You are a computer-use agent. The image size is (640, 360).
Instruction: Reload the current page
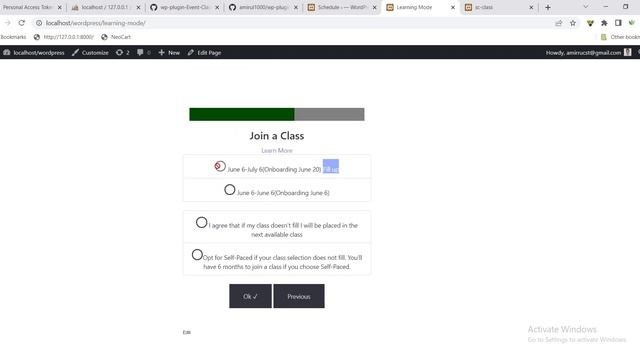tap(22, 23)
